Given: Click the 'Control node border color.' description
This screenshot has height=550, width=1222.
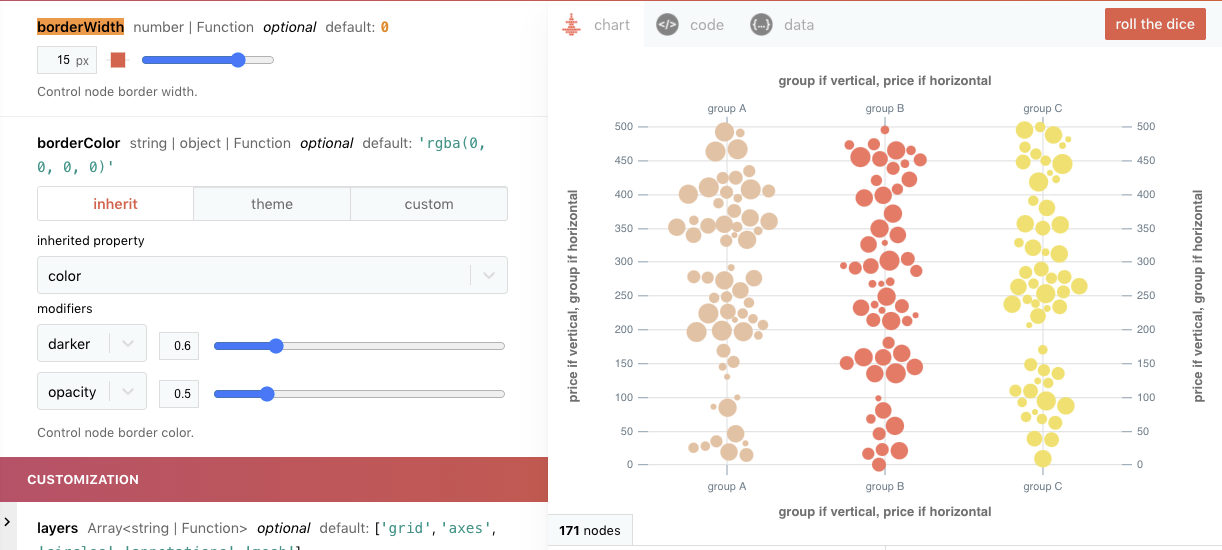Looking at the screenshot, I should [115, 433].
